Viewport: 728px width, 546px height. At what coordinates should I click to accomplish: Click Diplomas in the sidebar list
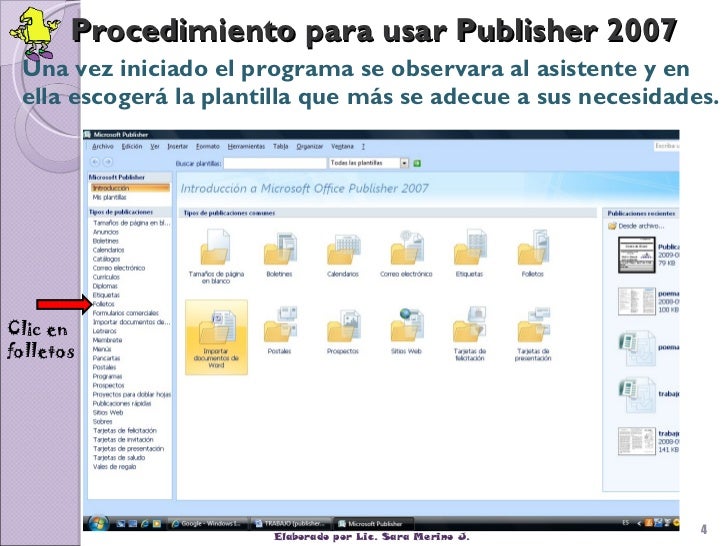105,286
